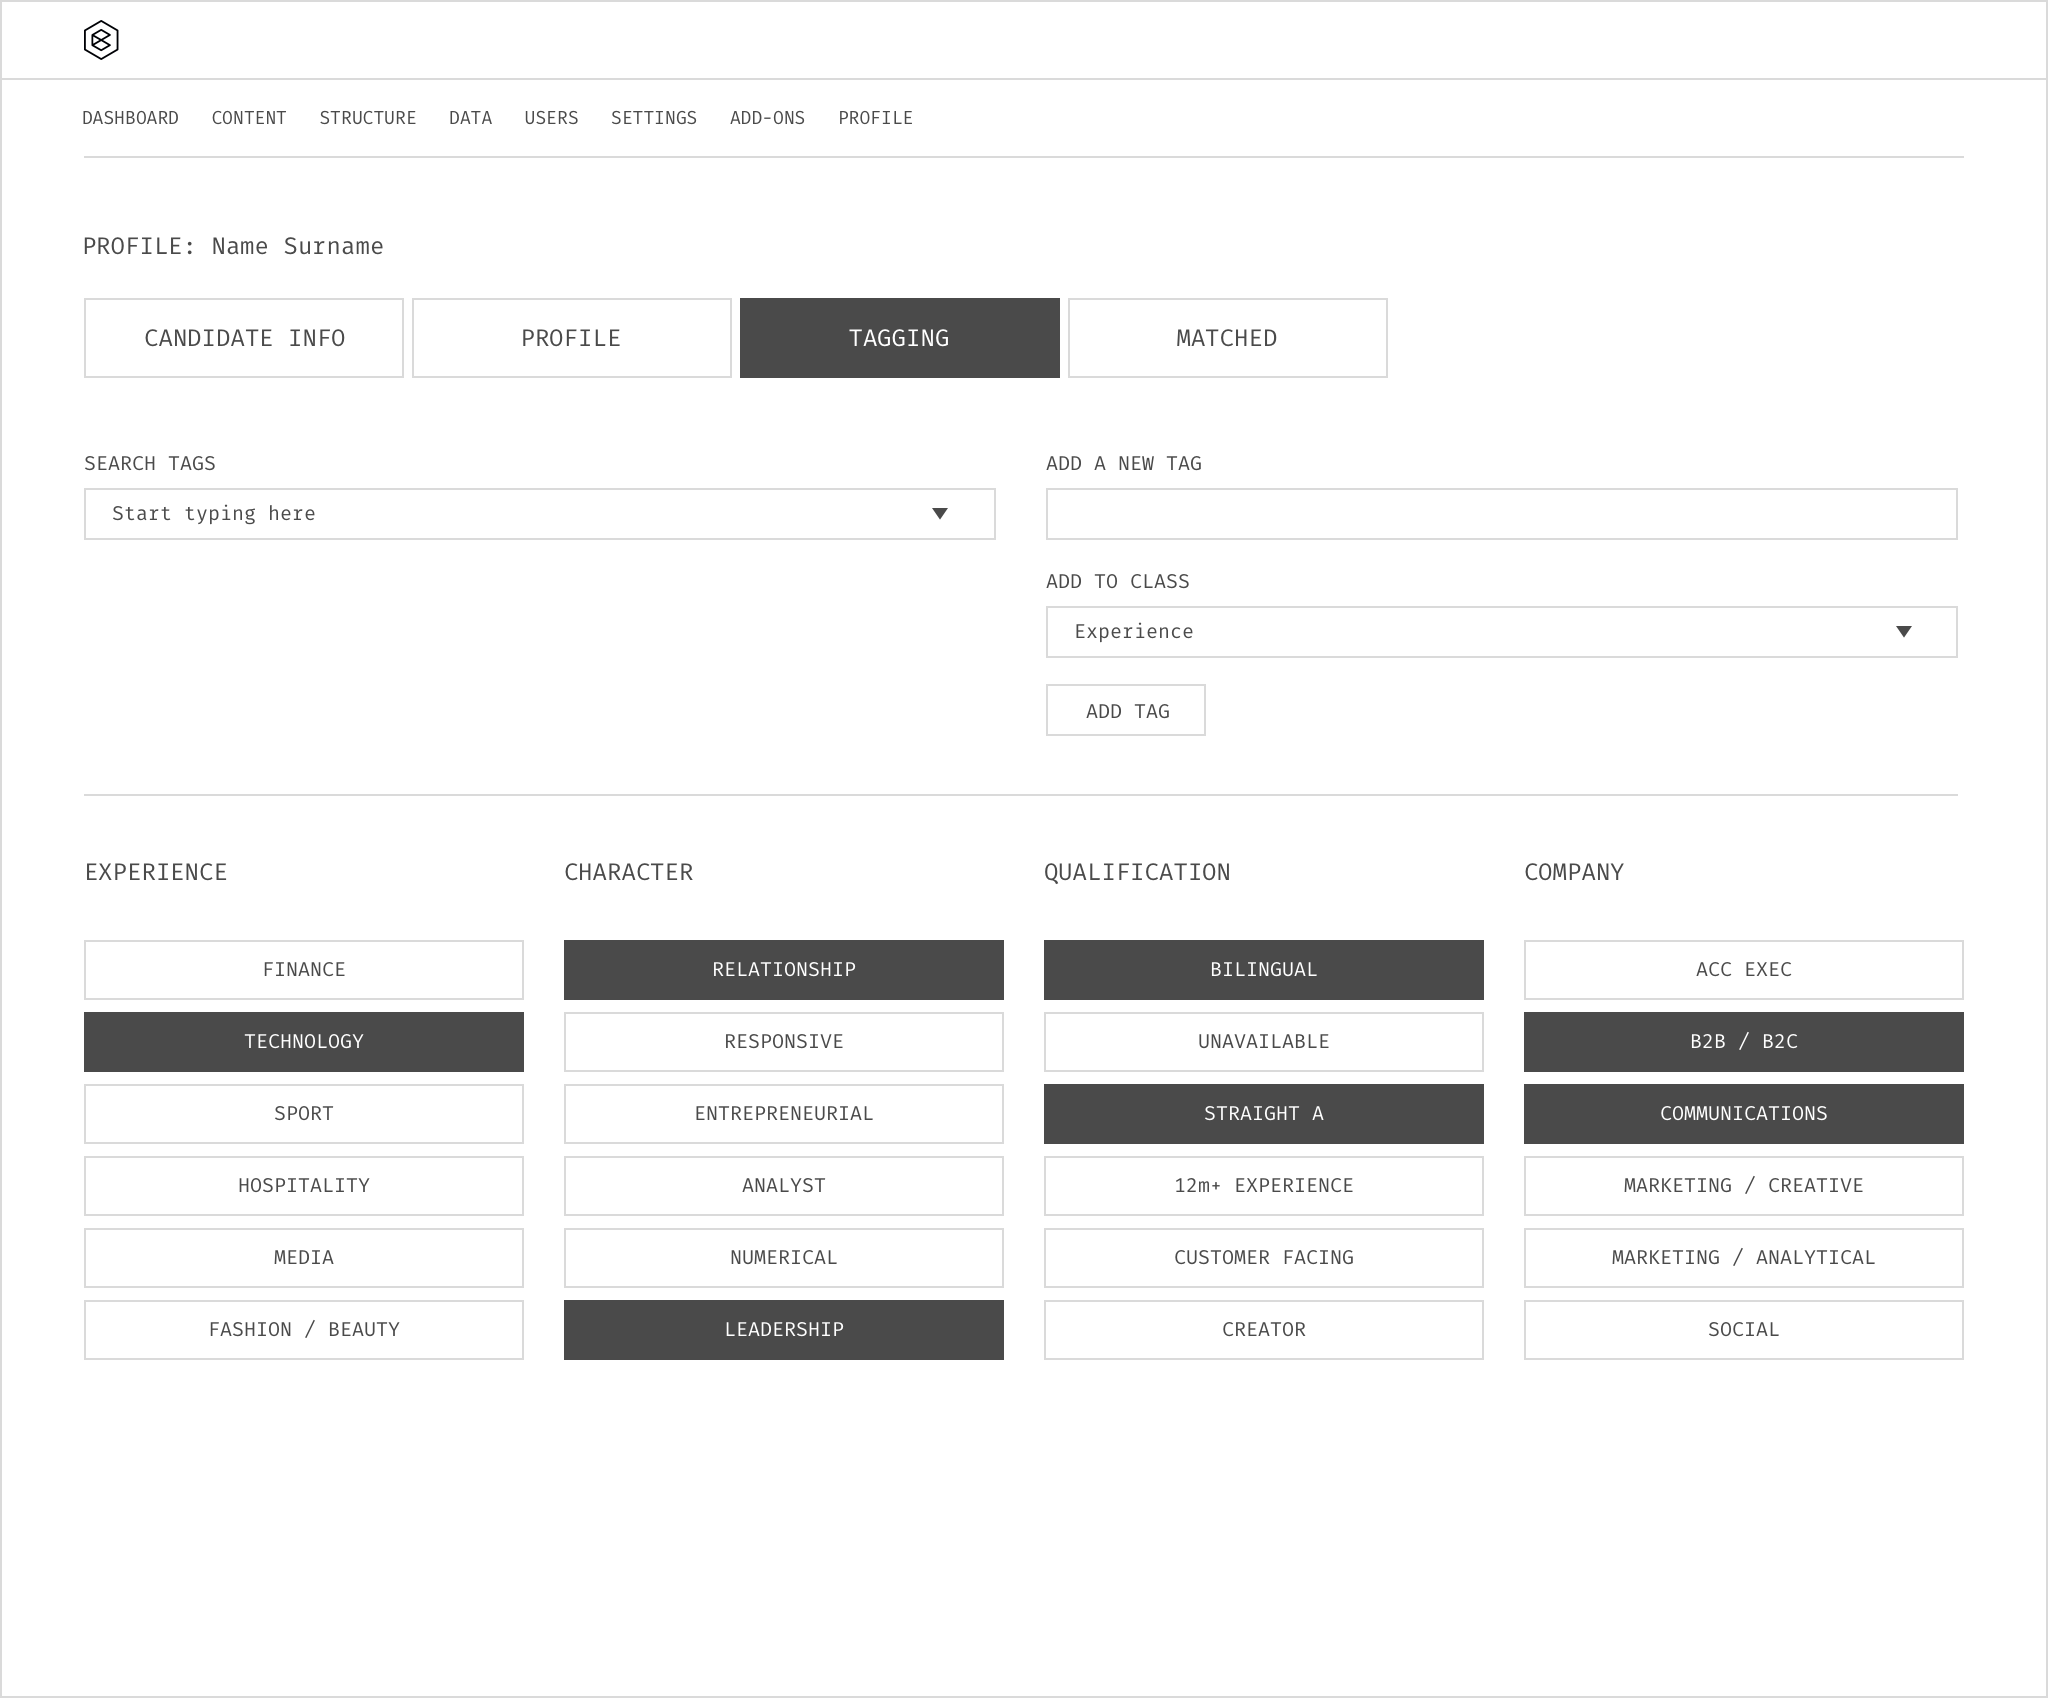Select the Entrepreneurial character tag
Viewport: 2048px width, 1700px height.
click(783, 1114)
